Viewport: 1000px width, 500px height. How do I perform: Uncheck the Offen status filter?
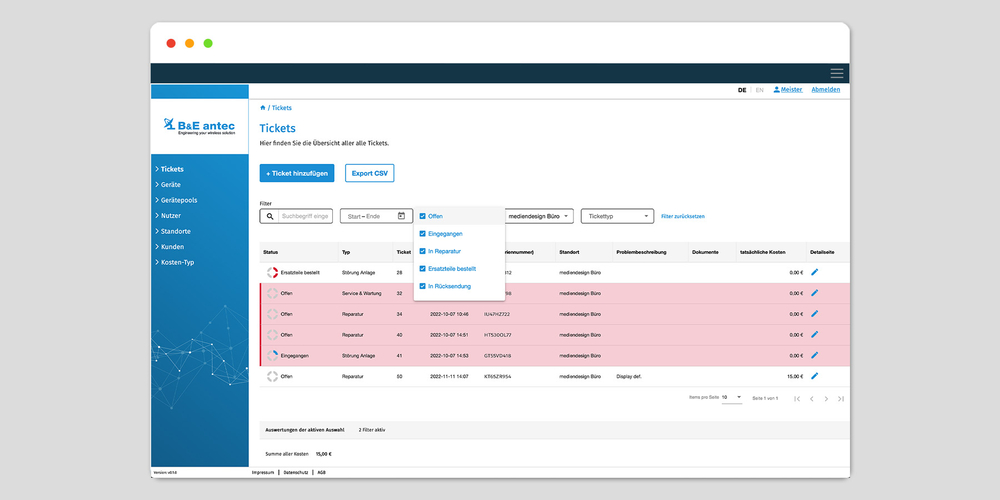click(422, 216)
